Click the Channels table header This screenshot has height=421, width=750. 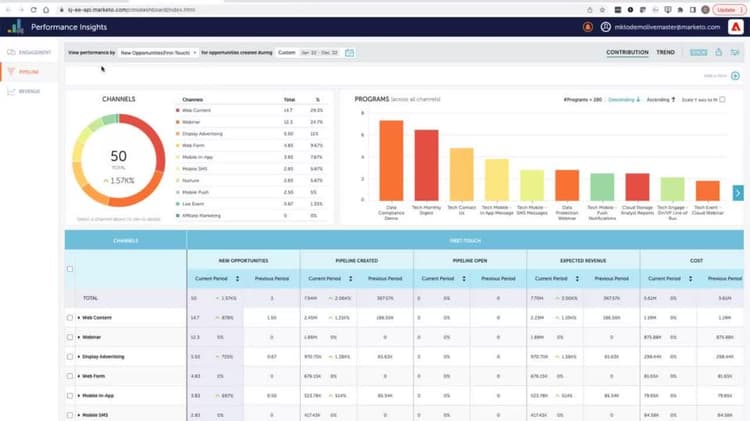tap(126, 241)
